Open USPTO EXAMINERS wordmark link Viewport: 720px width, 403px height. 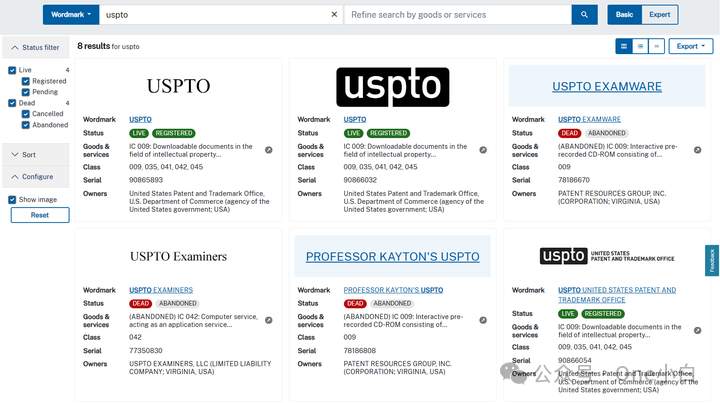click(x=161, y=290)
